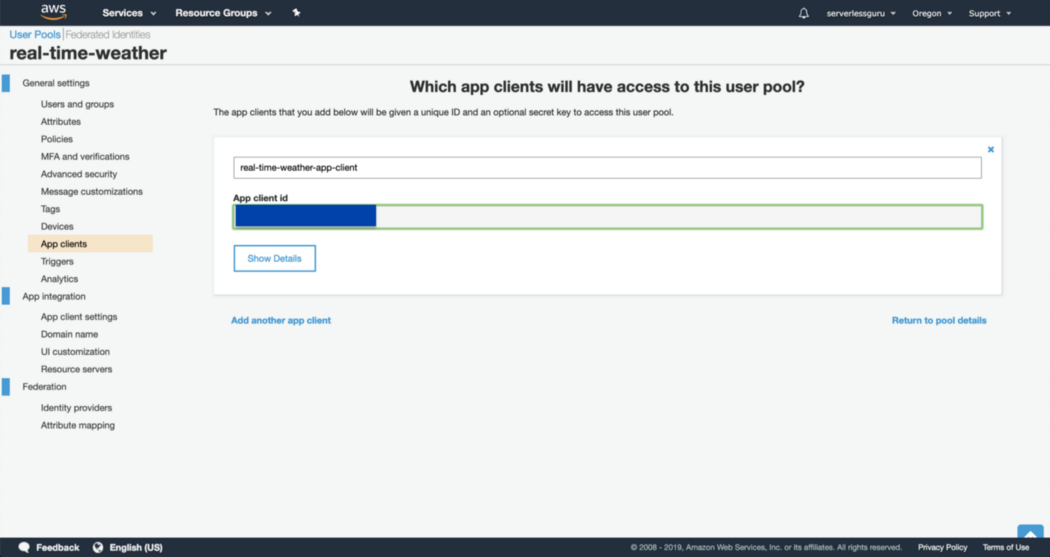
Task: Open the Tags page
Action: click(x=50, y=209)
